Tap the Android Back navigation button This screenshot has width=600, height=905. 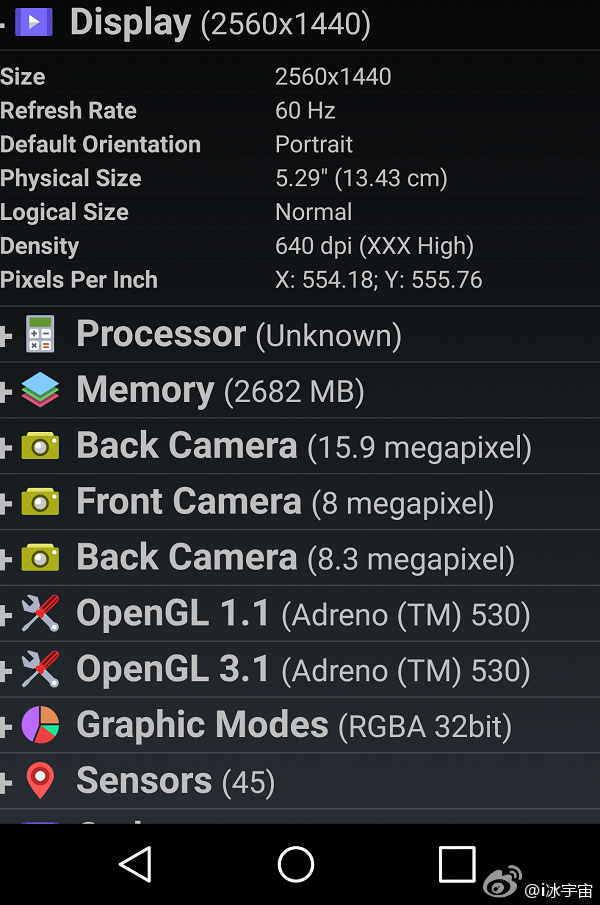click(x=135, y=864)
